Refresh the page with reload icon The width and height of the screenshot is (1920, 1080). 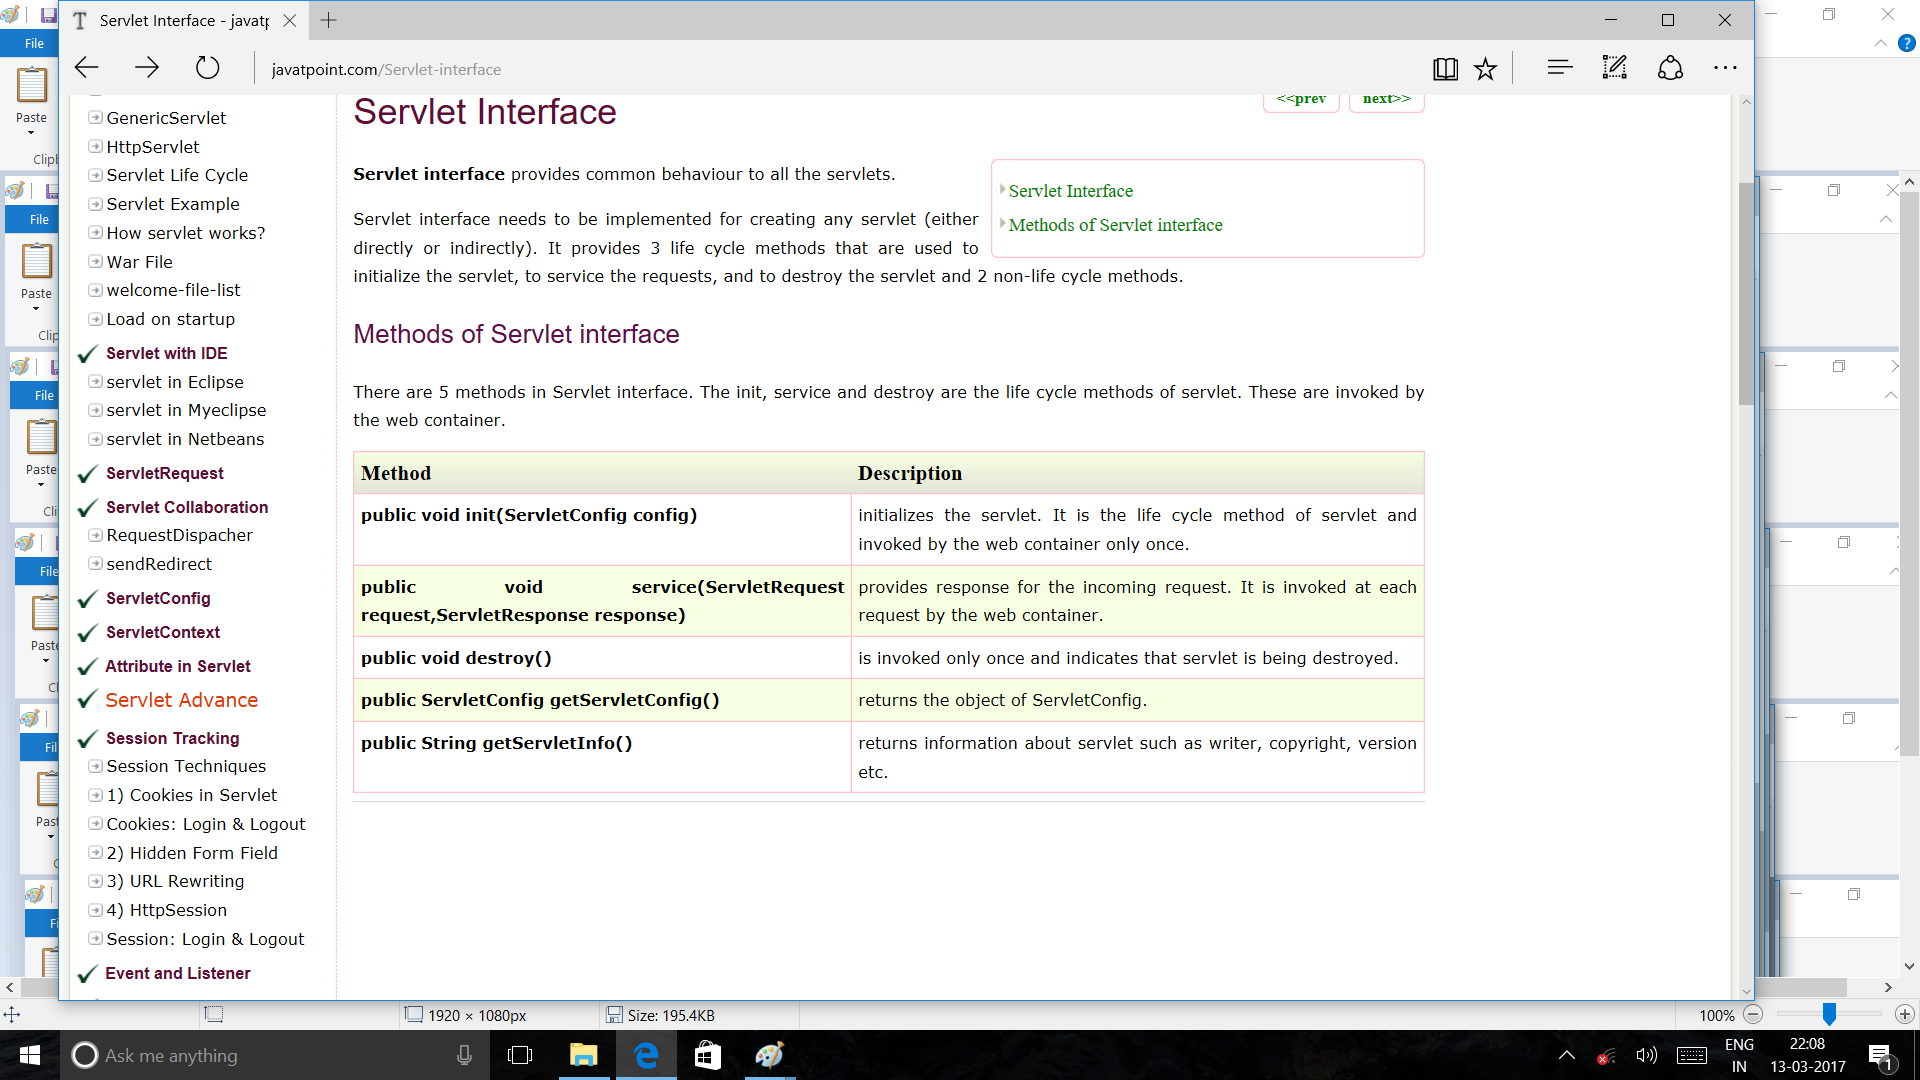tap(207, 68)
